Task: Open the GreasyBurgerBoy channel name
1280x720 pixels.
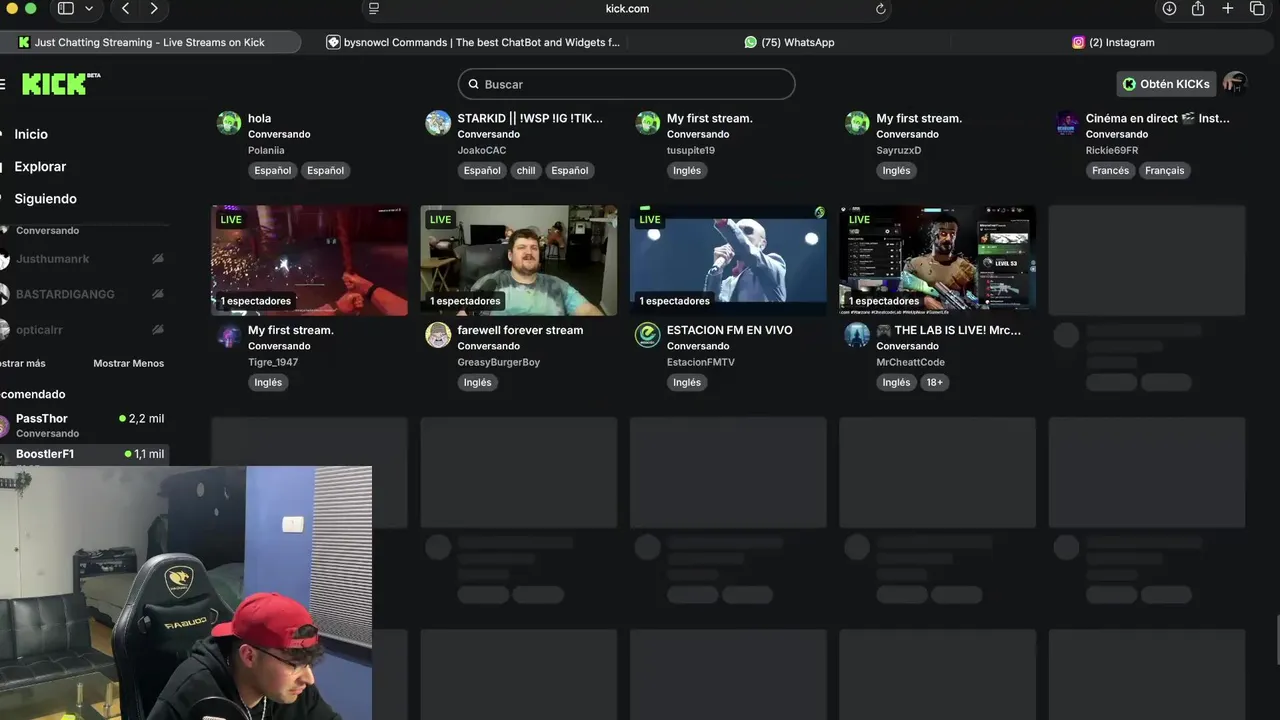Action: (499, 362)
